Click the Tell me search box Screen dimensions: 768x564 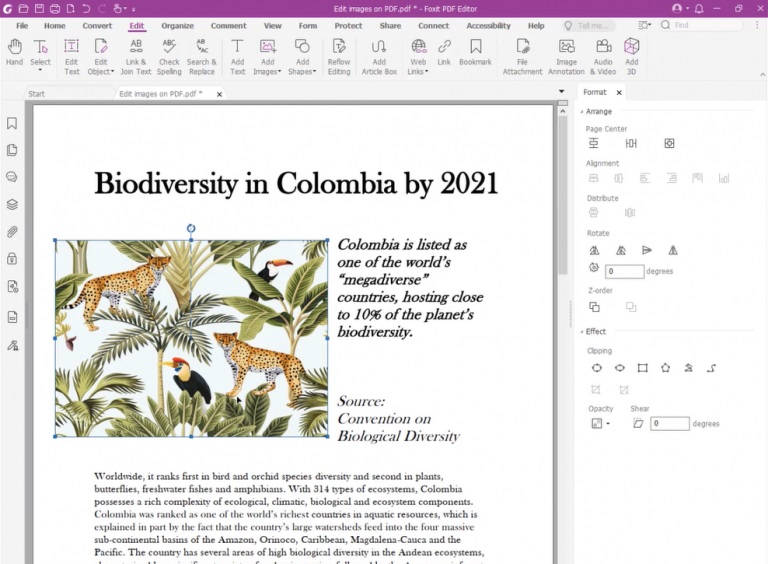click(588, 25)
